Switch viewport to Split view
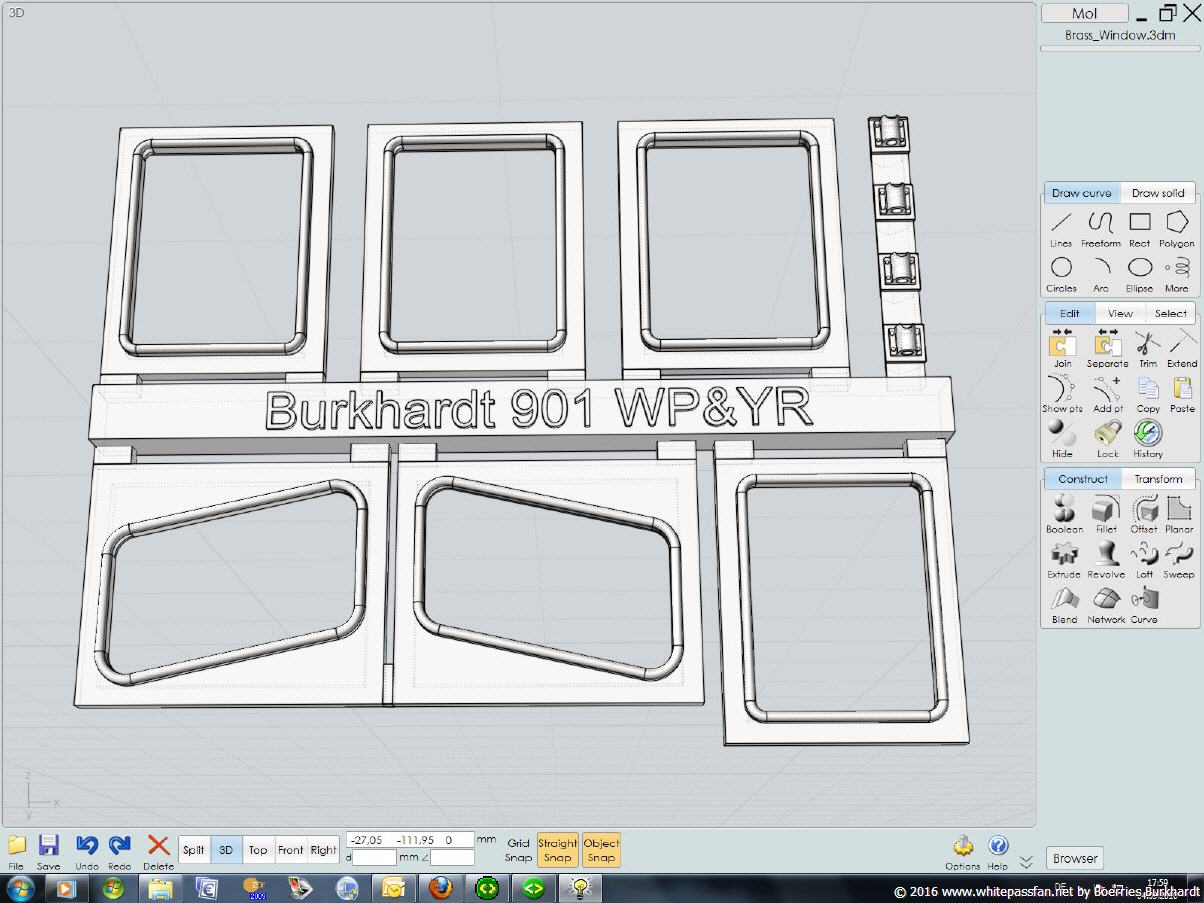This screenshot has width=1204, height=903. coord(194,850)
